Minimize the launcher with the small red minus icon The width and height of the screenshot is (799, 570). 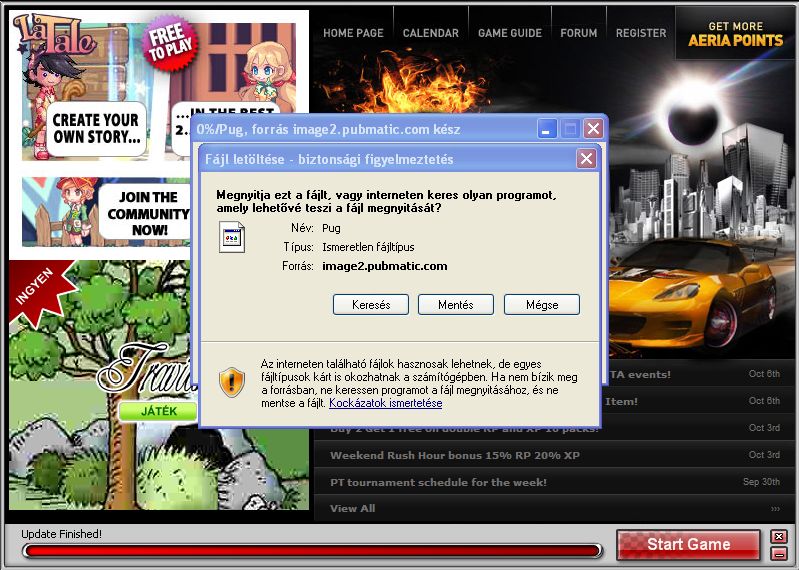pos(779,553)
